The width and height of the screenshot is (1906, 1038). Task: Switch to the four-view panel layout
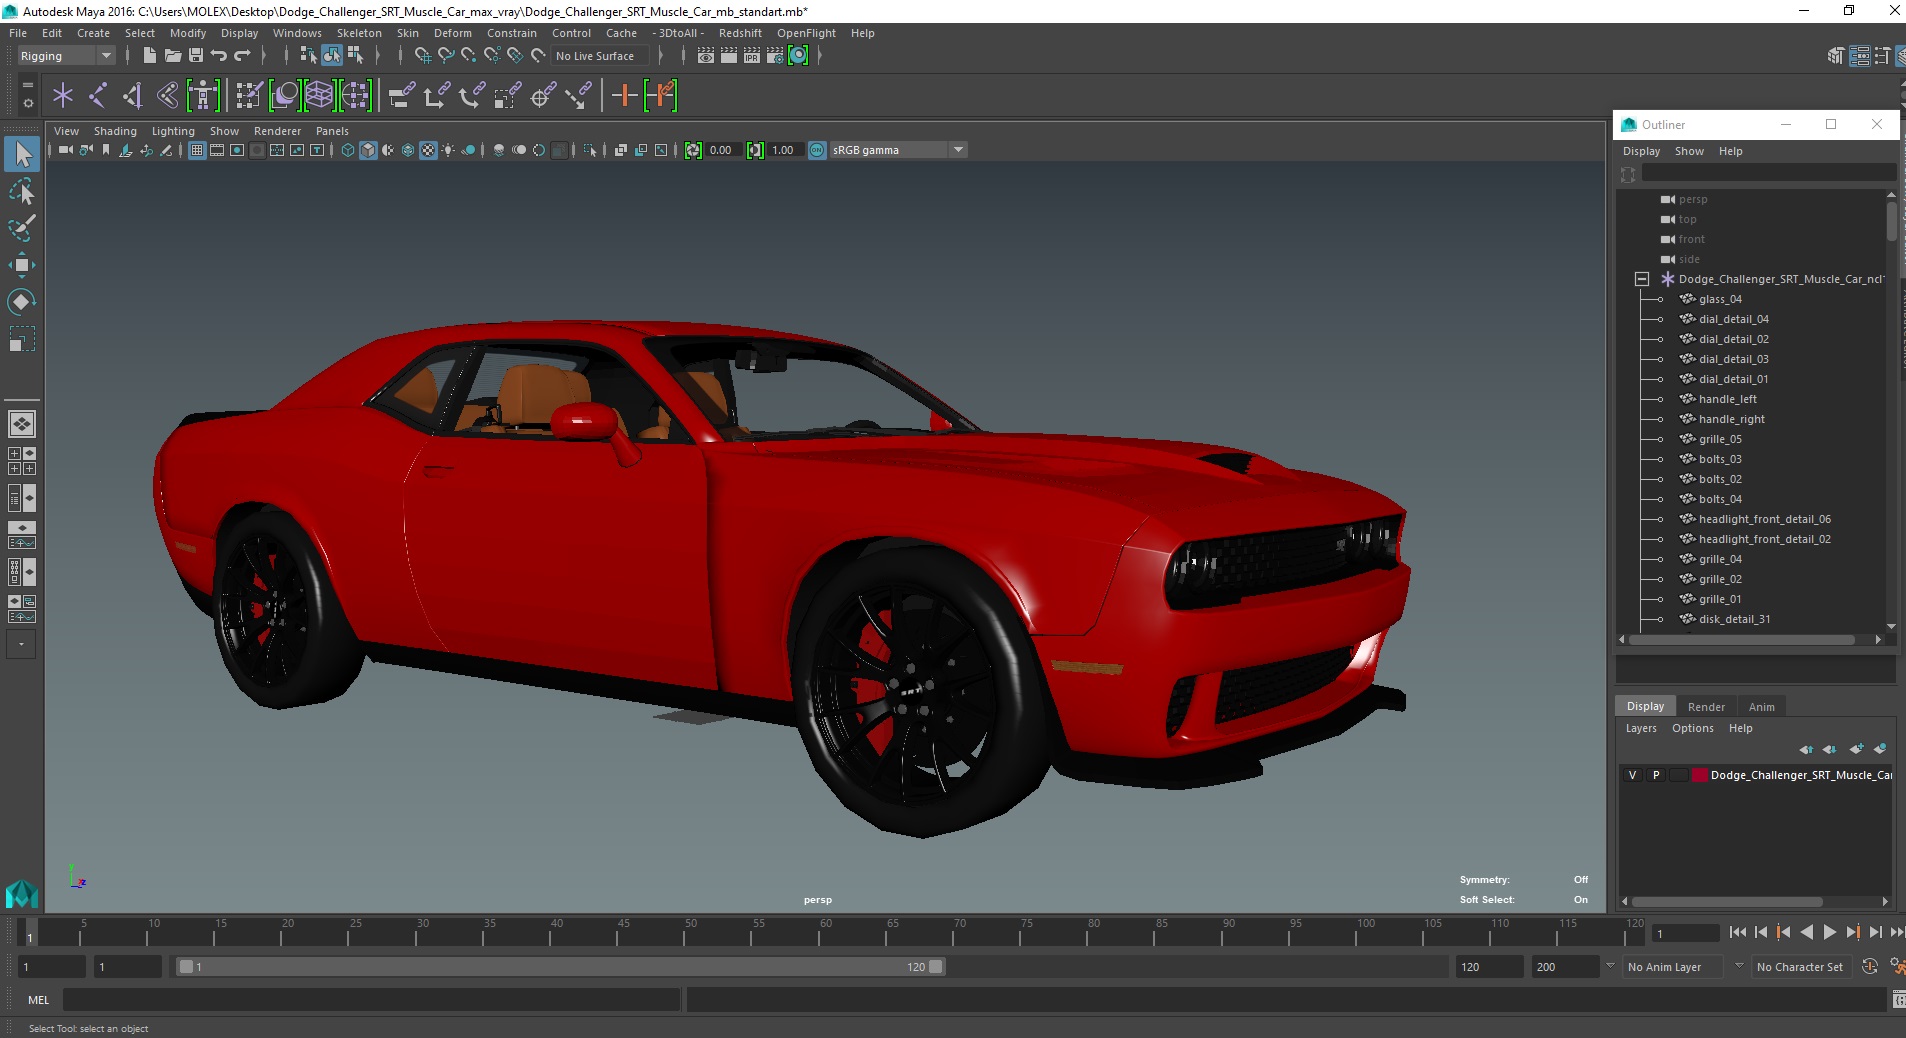tap(22, 461)
